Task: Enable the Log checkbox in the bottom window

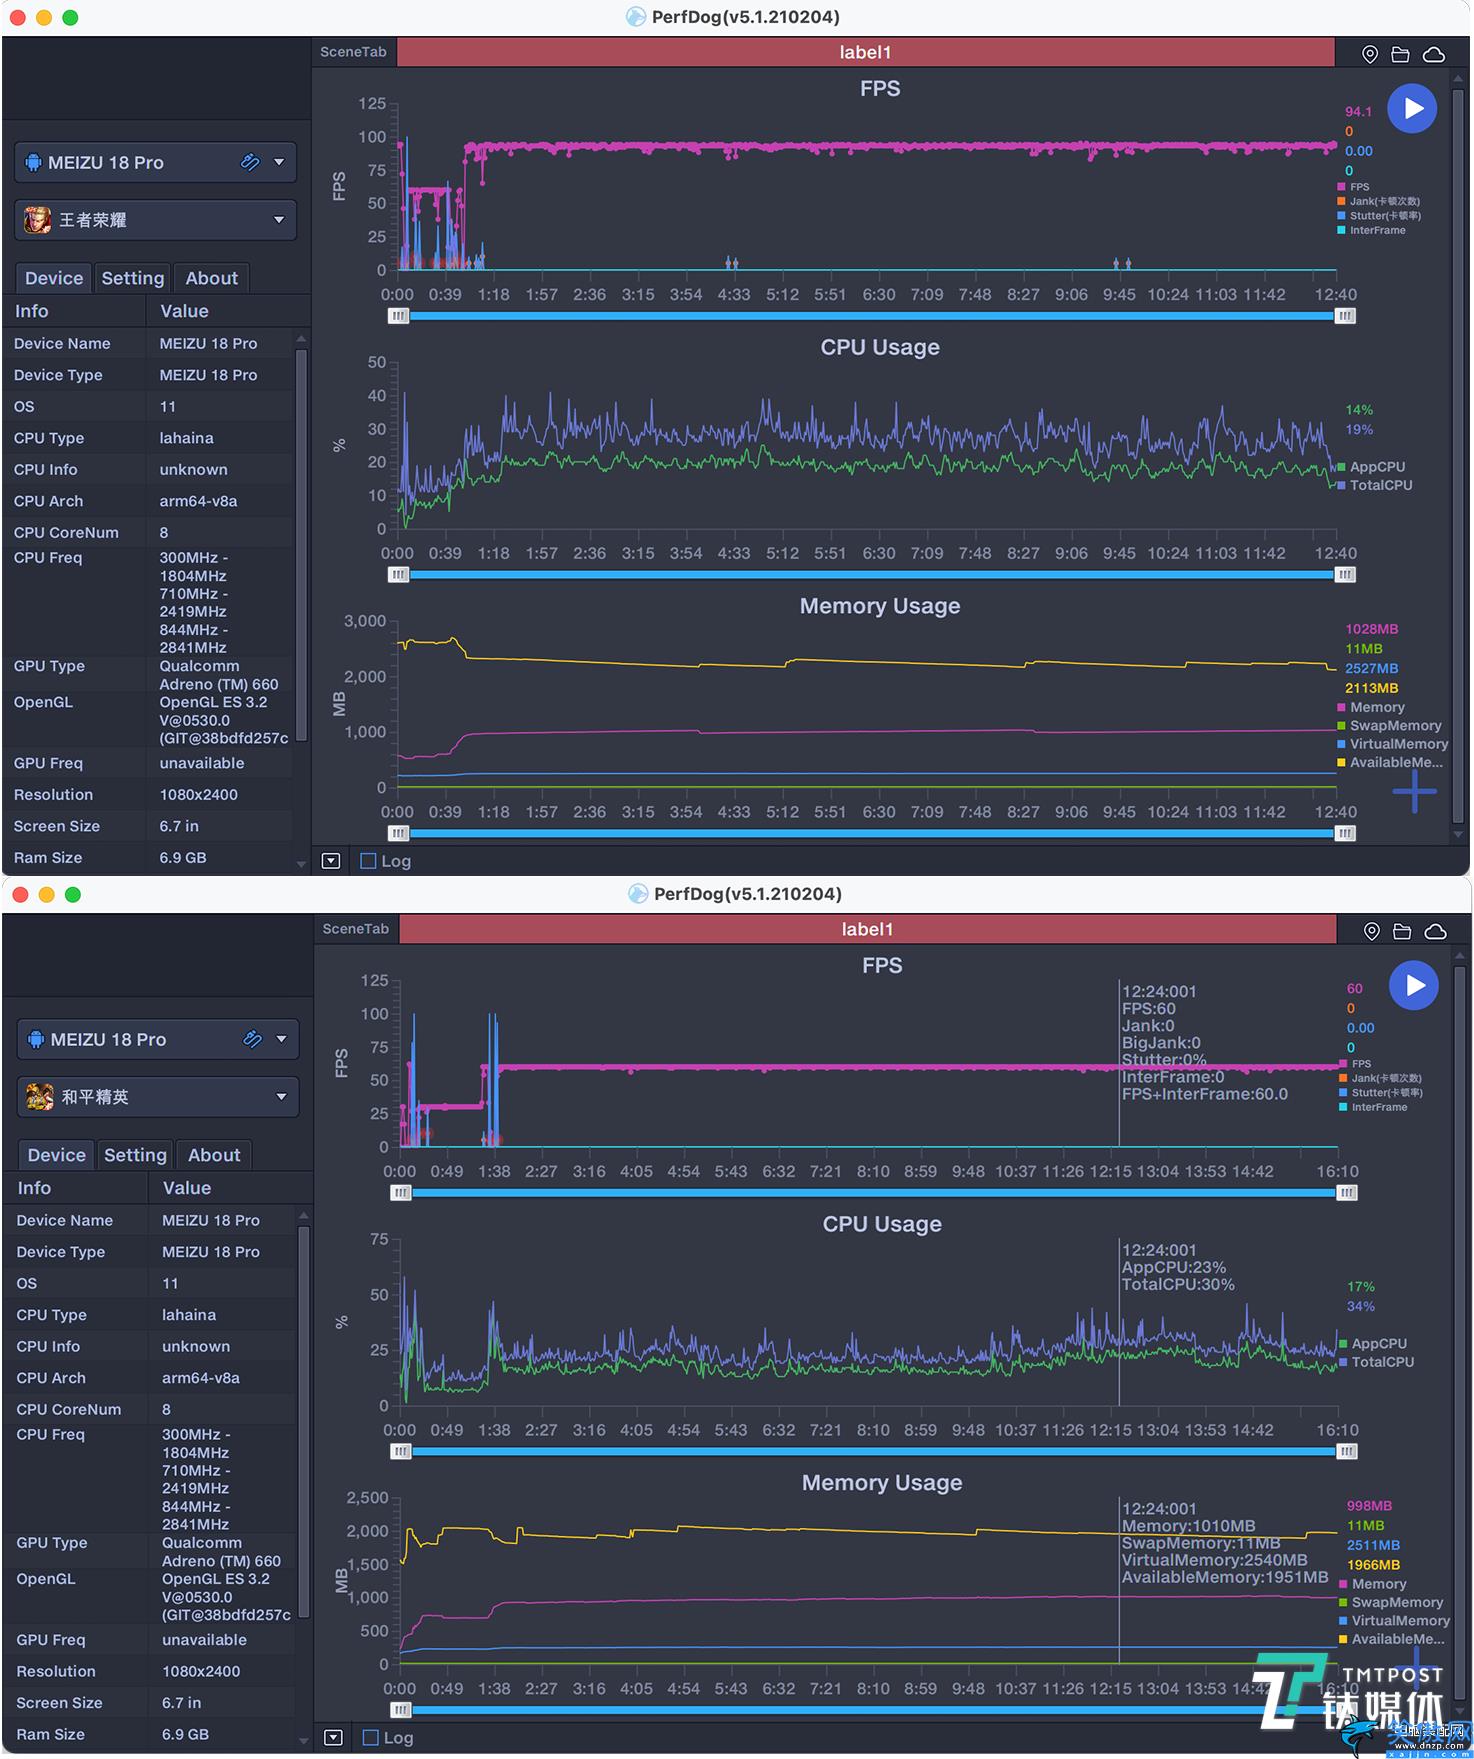Action: (x=370, y=1737)
